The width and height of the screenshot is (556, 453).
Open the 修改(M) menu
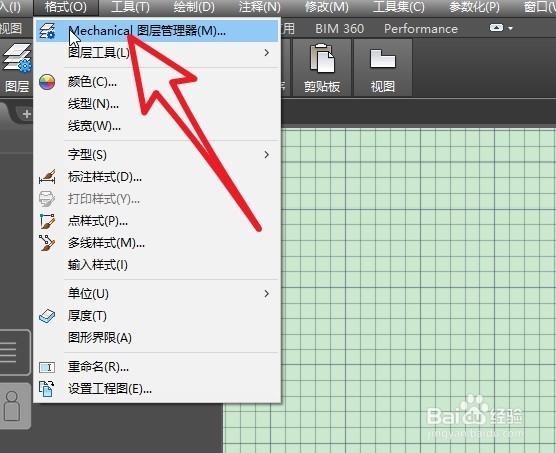click(x=327, y=7)
